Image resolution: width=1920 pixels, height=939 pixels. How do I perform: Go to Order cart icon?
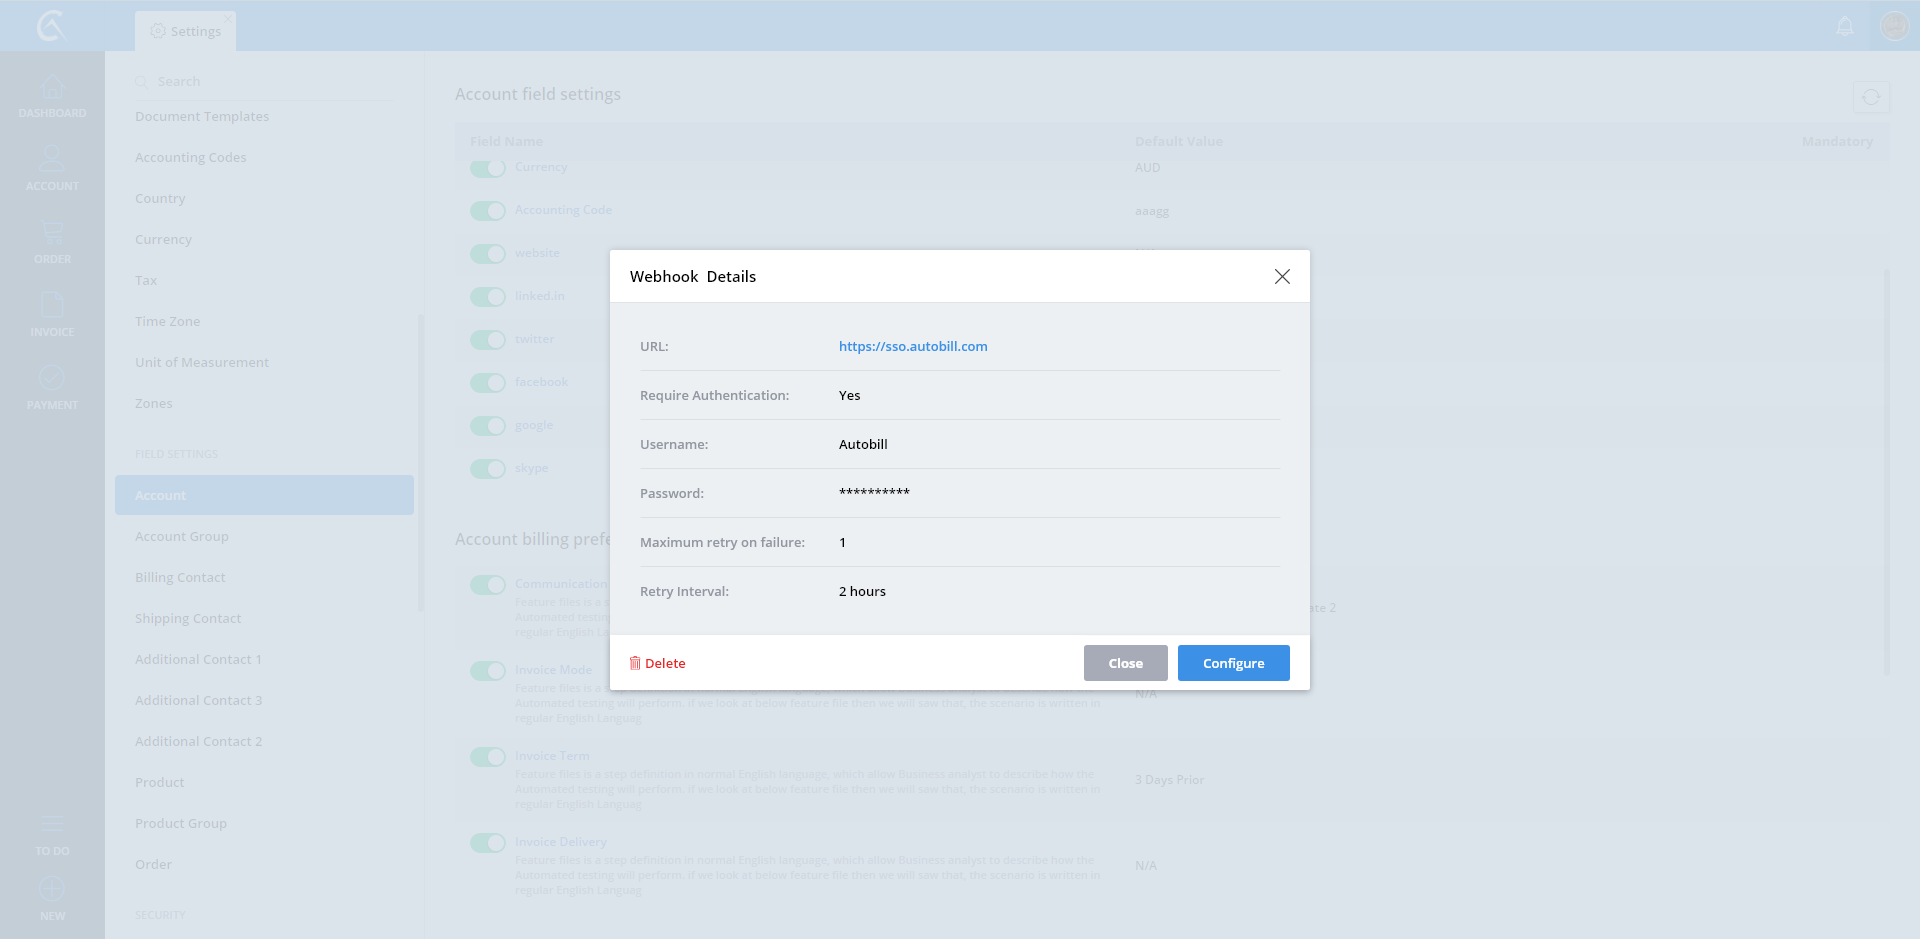pyautogui.click(x=52, y=234)
